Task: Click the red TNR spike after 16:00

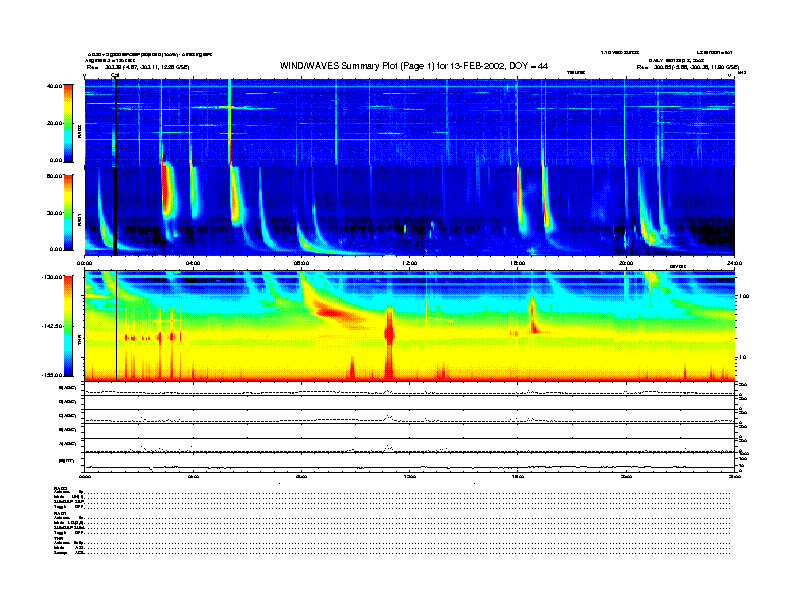Action: [x=532, y=314]
